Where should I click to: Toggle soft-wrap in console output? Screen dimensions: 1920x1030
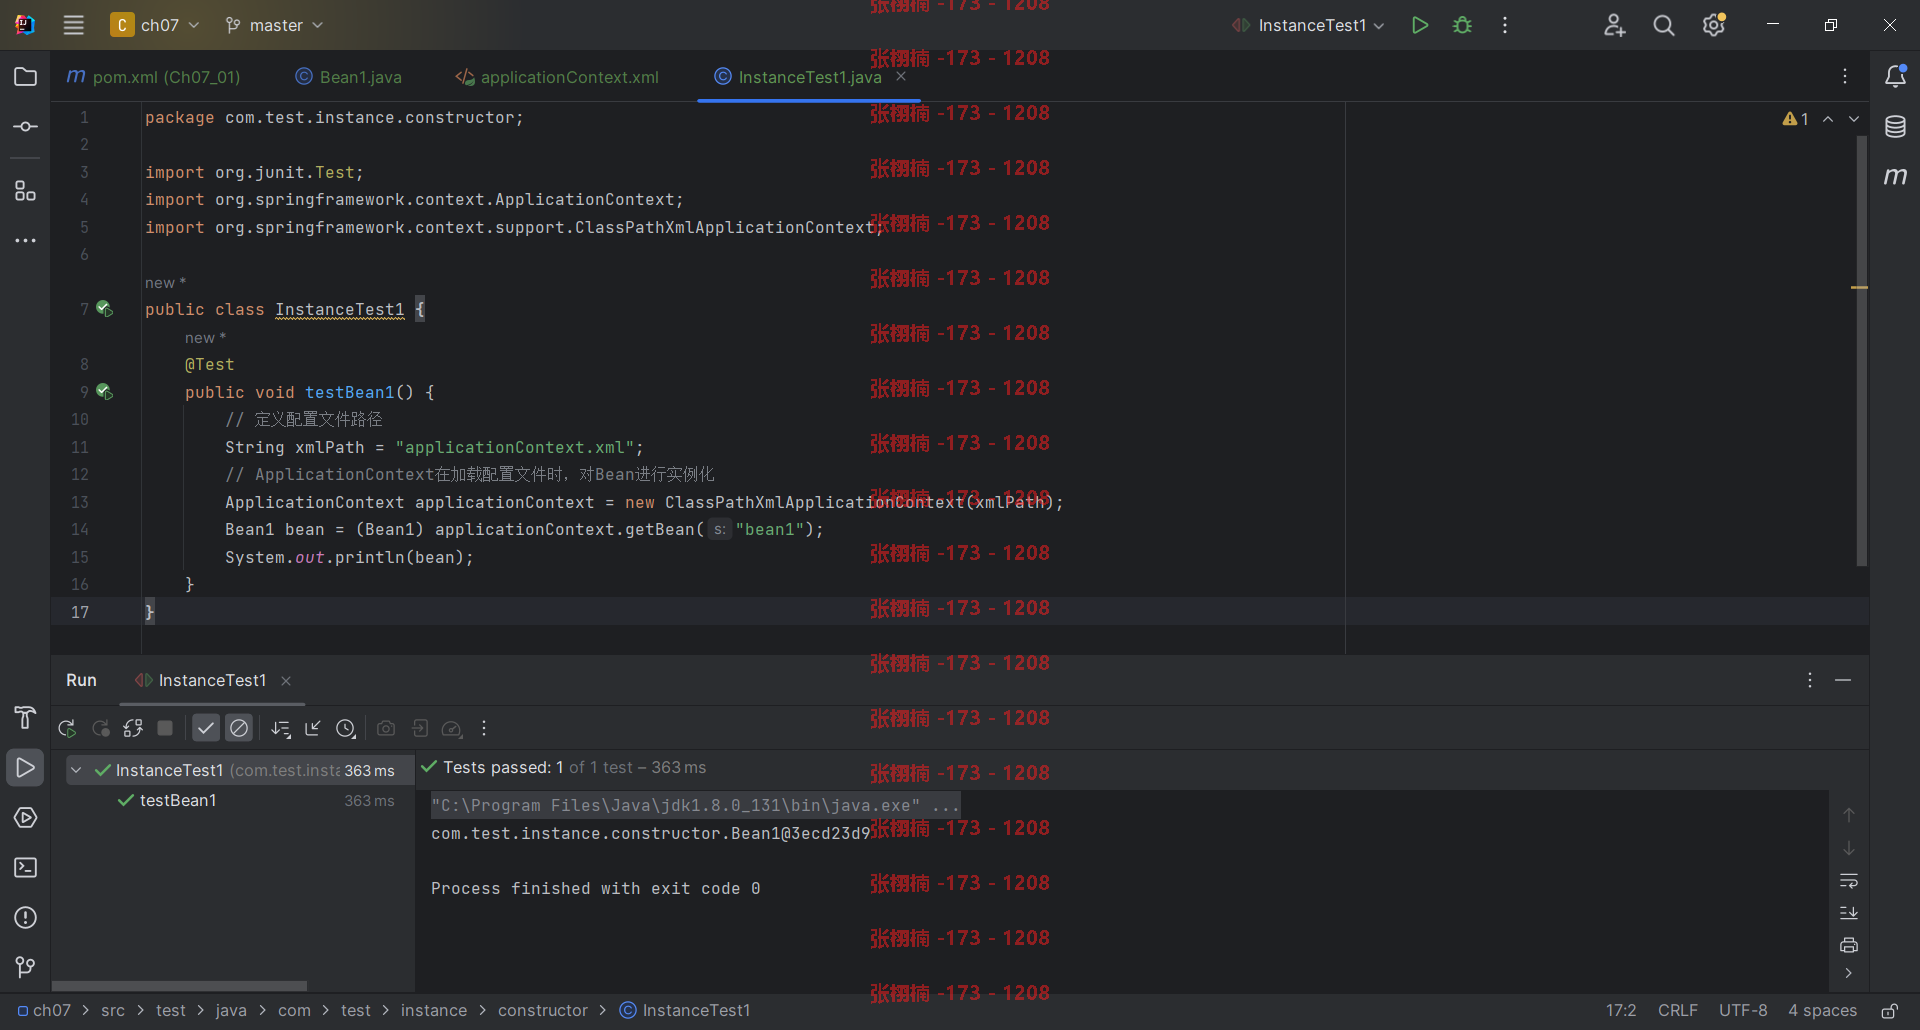coord(1849,880)
